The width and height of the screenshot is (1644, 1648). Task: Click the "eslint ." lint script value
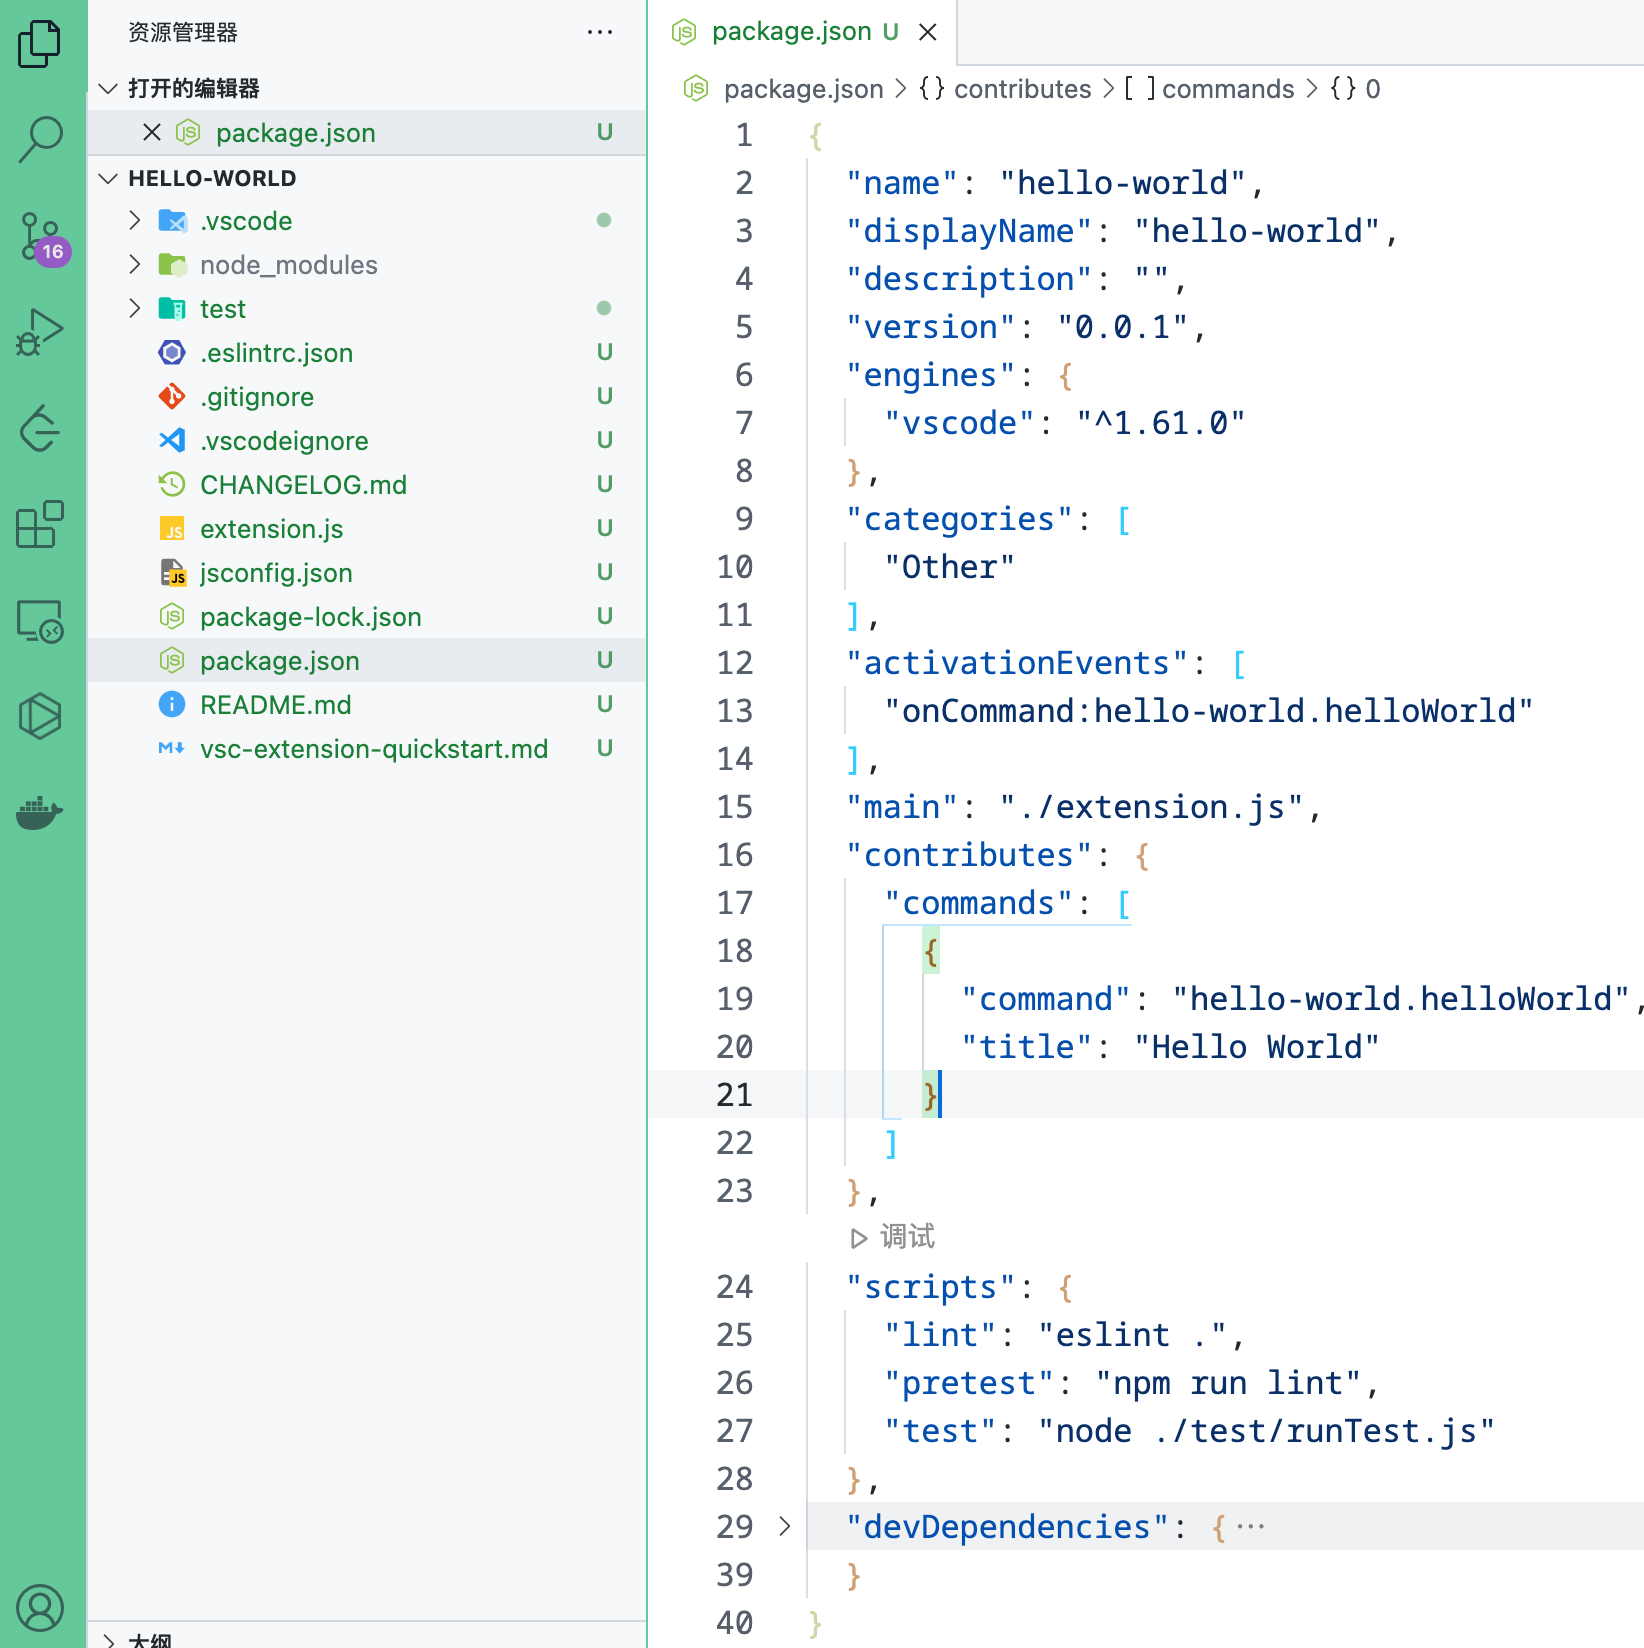click(1132, 1335)
